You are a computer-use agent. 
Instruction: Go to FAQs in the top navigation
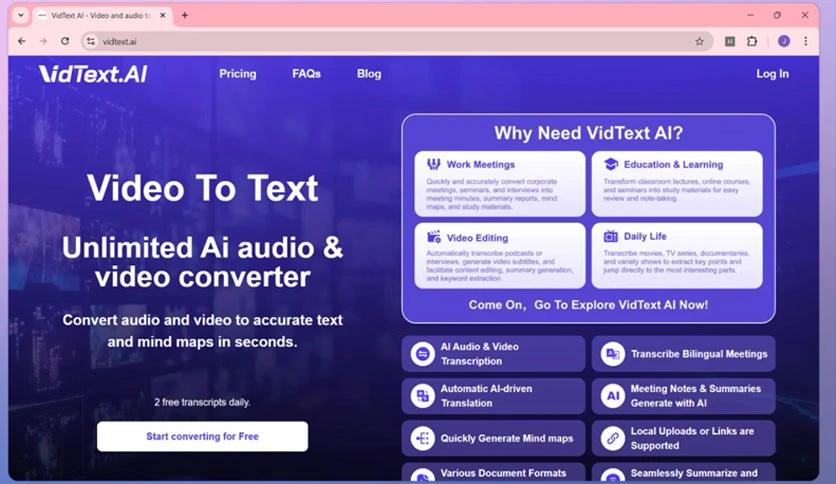306,74
